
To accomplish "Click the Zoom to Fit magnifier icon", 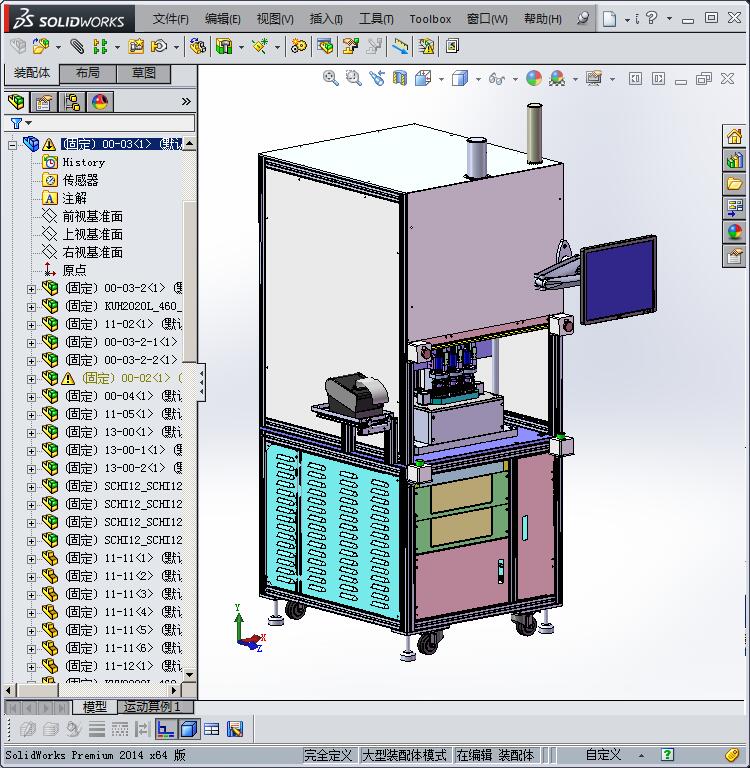I will click(x=331, y=78).
